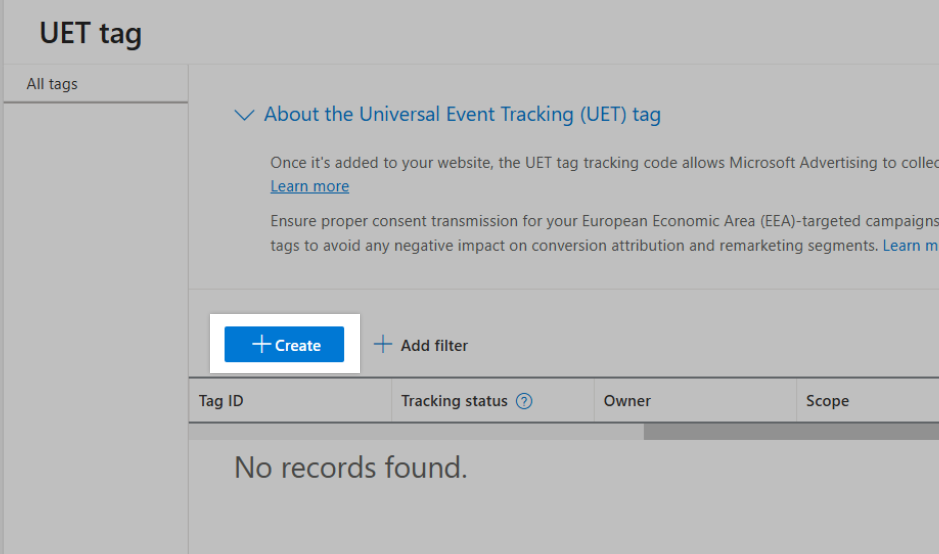939x554 pixels.
Task: Click the No records found message
Action: pos(350,467)
